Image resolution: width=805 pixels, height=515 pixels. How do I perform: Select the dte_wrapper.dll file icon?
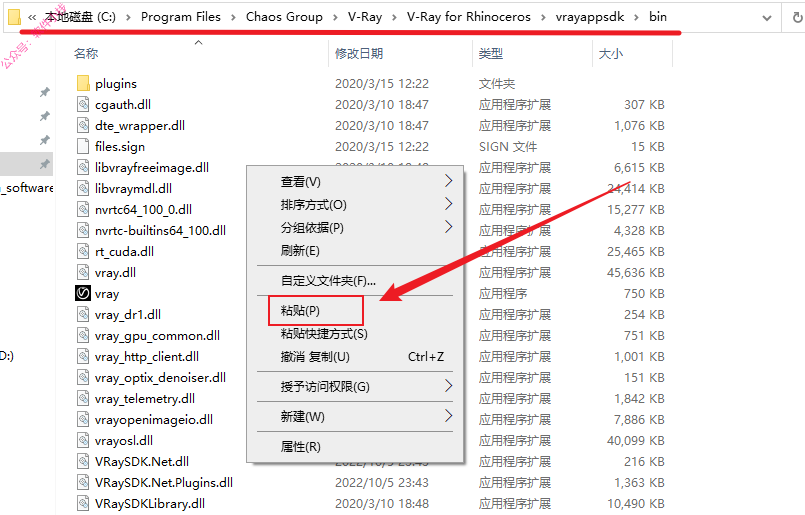[x=83, y=125]
